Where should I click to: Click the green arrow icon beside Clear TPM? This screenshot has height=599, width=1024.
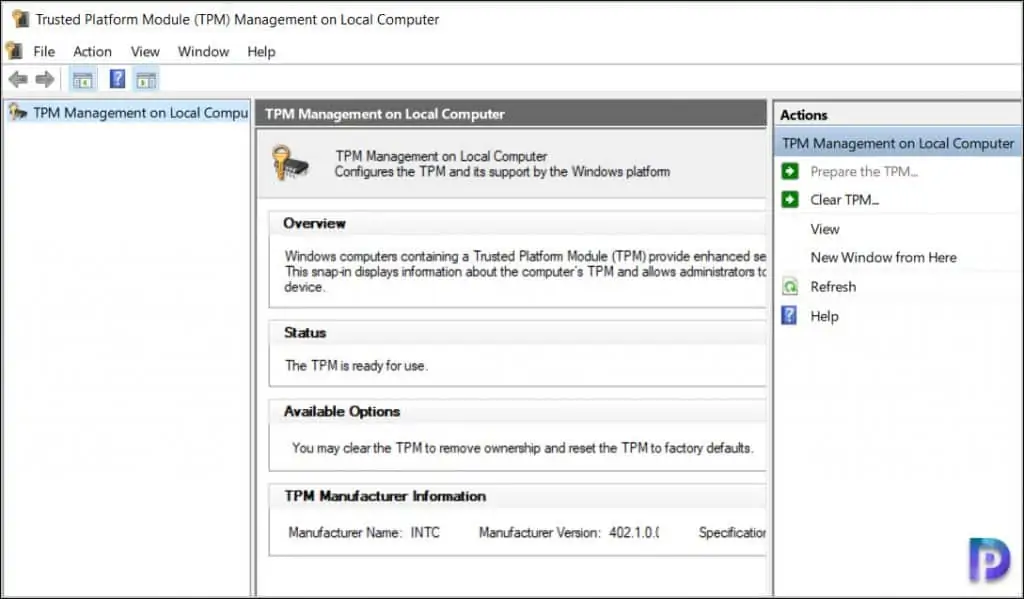790,199
